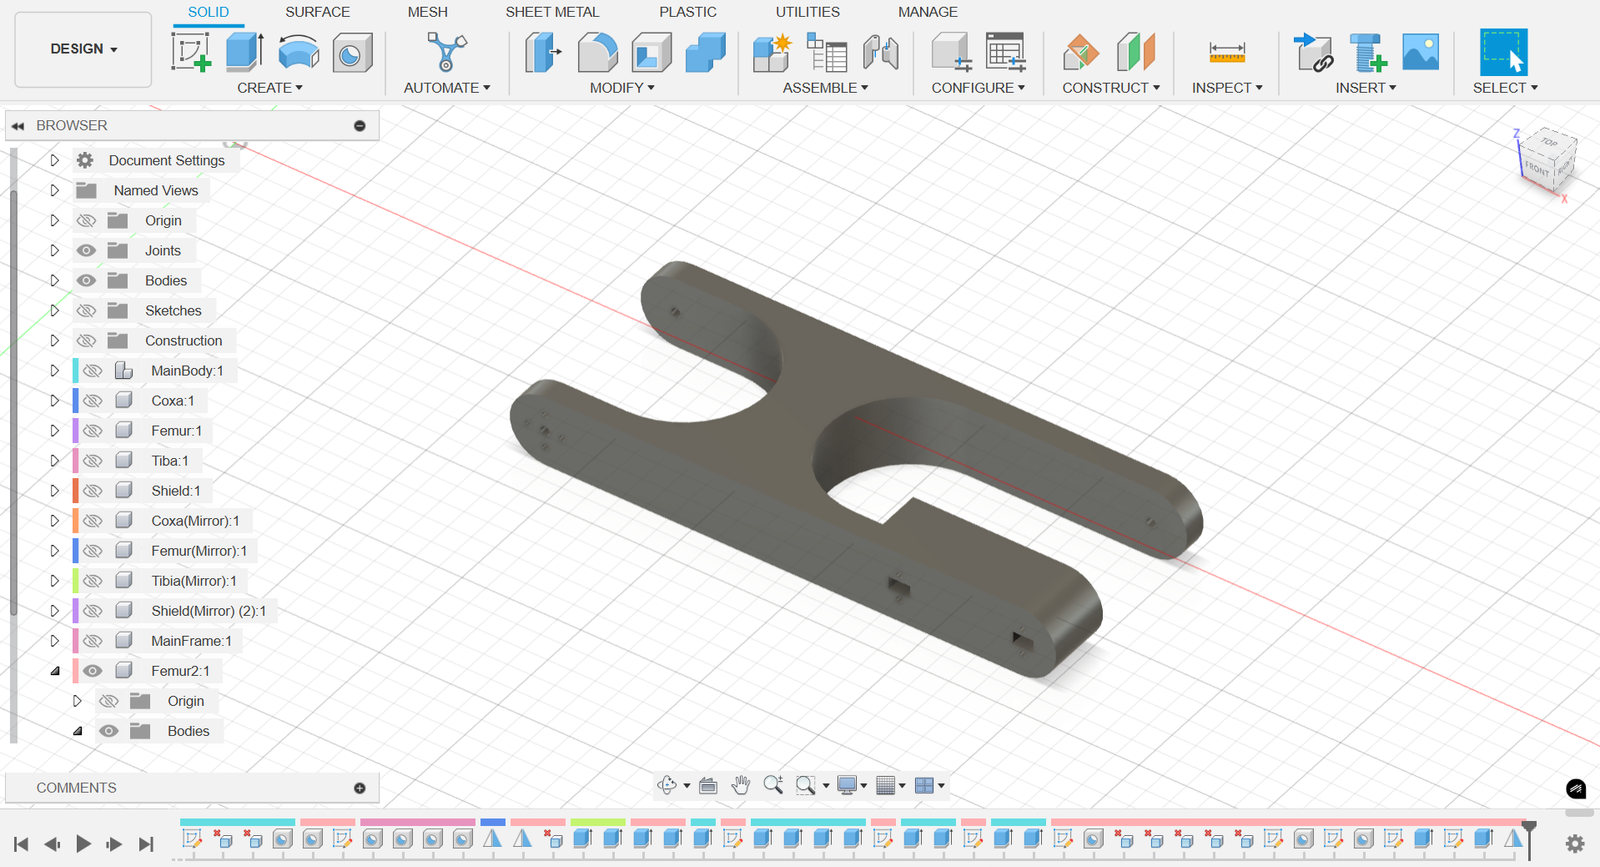Click the Measure tool icon

click(x=1227, y=52)
